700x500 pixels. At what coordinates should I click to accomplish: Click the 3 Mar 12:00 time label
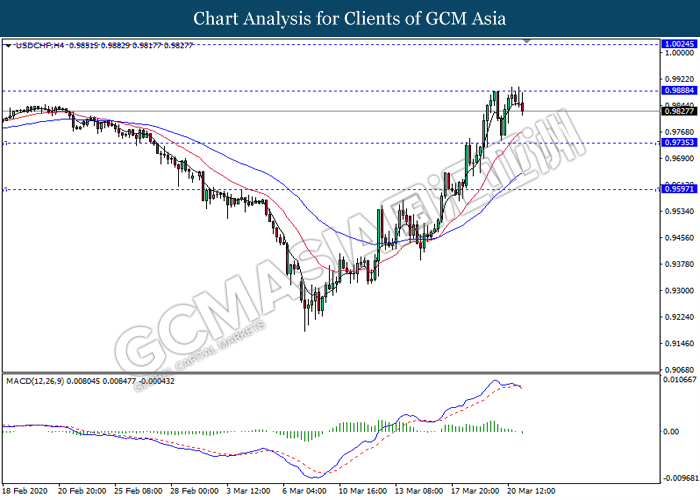click(249, 491)
